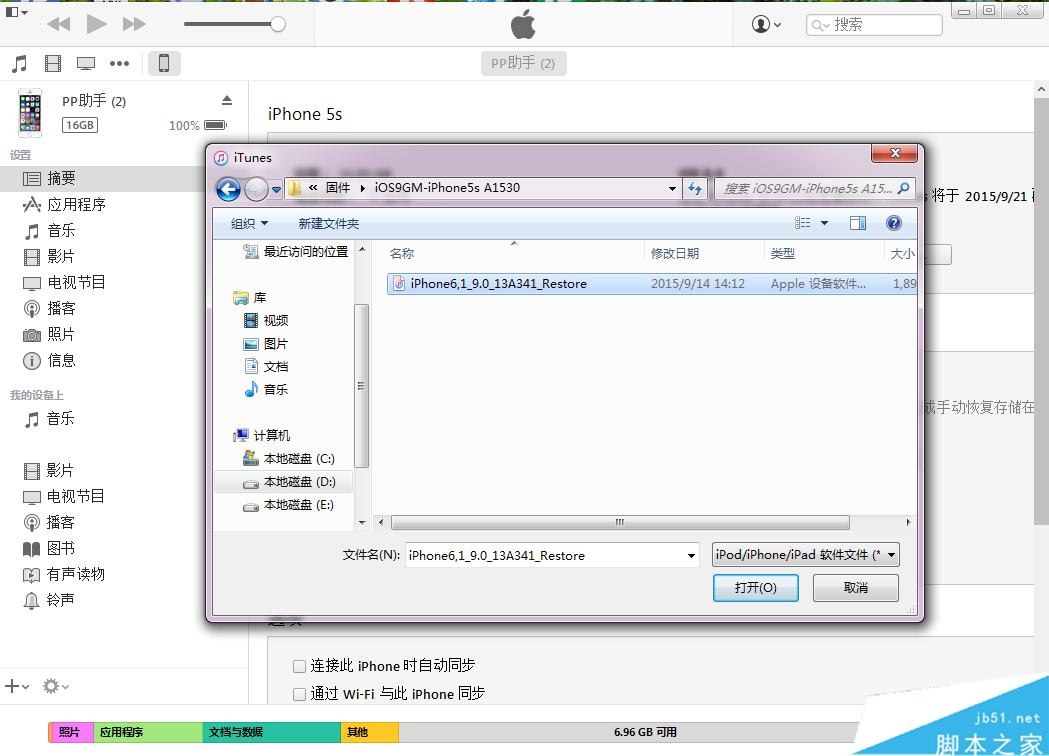Select 库 libraries in navigation tree
Viewport: 1049px width, 756px height.
coord(250,298)
